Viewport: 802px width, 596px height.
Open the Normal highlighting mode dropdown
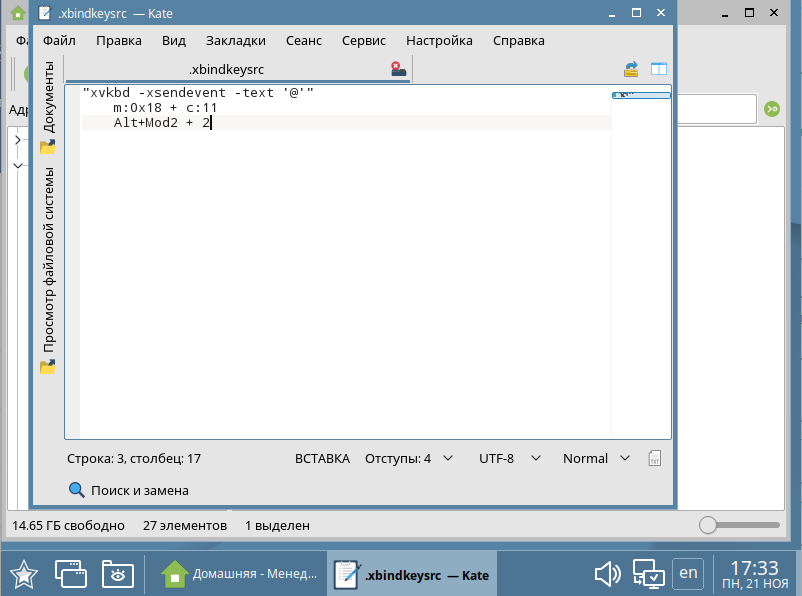point(596,458)
